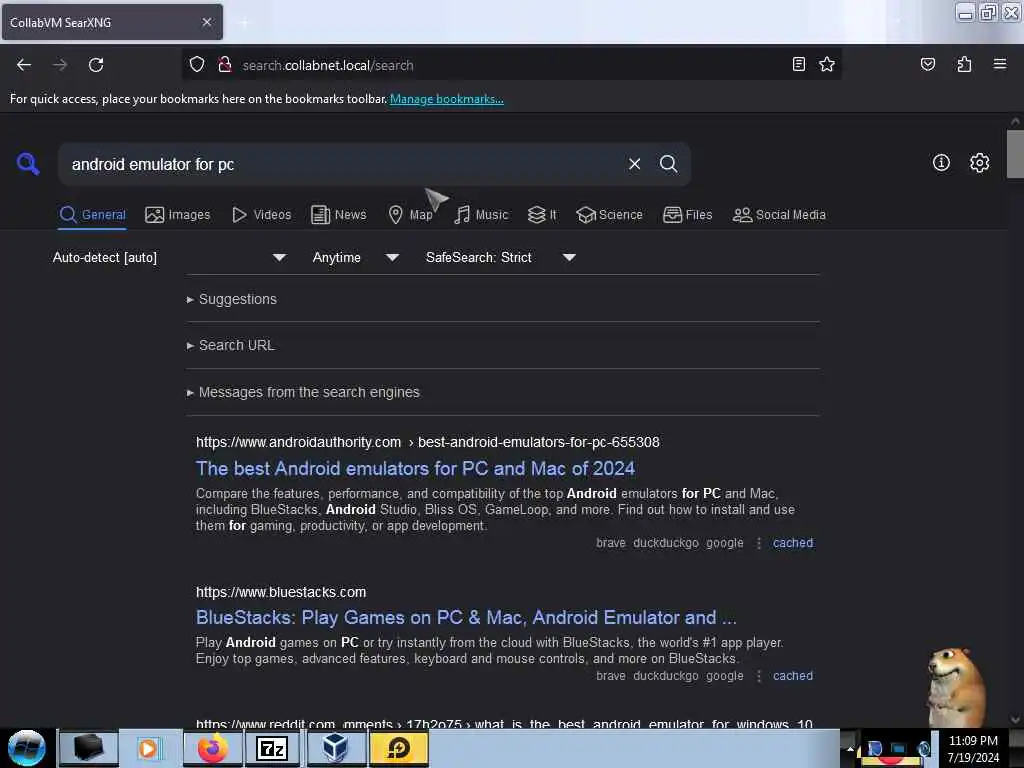Open the yellow circular-arrow taskbar icon
The height and width of the screenshot is (768, 1024).
(x=399, y=748)
